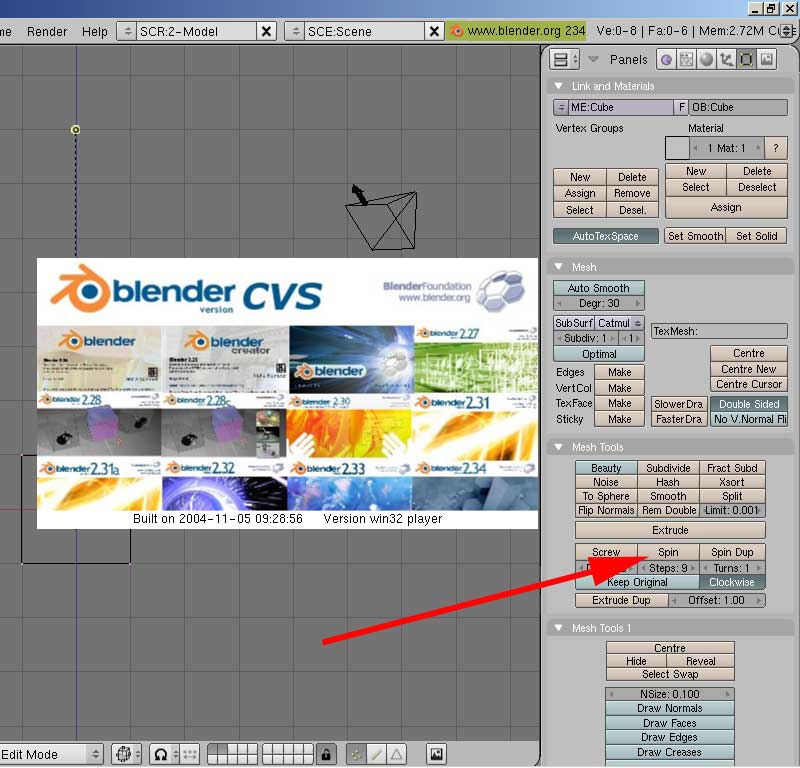Click the Buttons Window type selector icon
800x768 pixels.
coord(564,60)
